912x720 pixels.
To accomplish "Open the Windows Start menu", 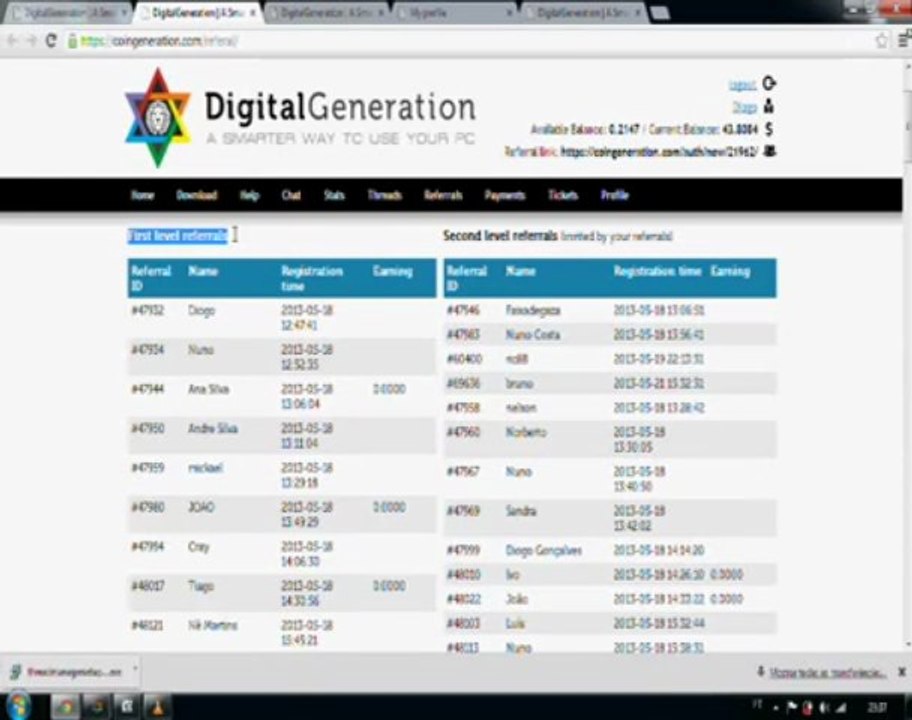I will click(17, 706).
